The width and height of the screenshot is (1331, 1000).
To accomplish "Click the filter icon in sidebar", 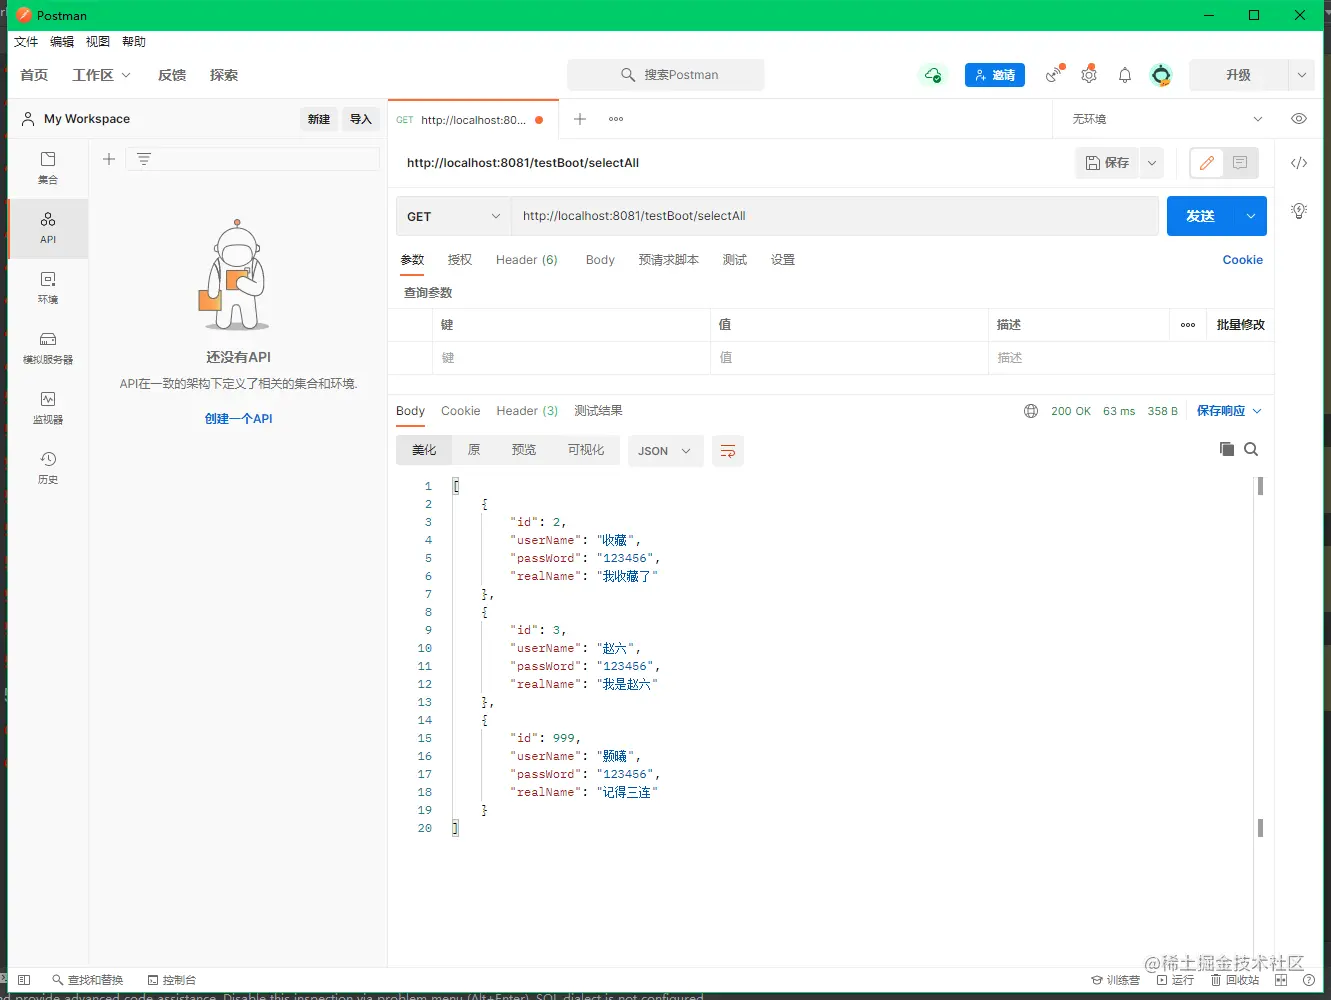I will [144, 159].
